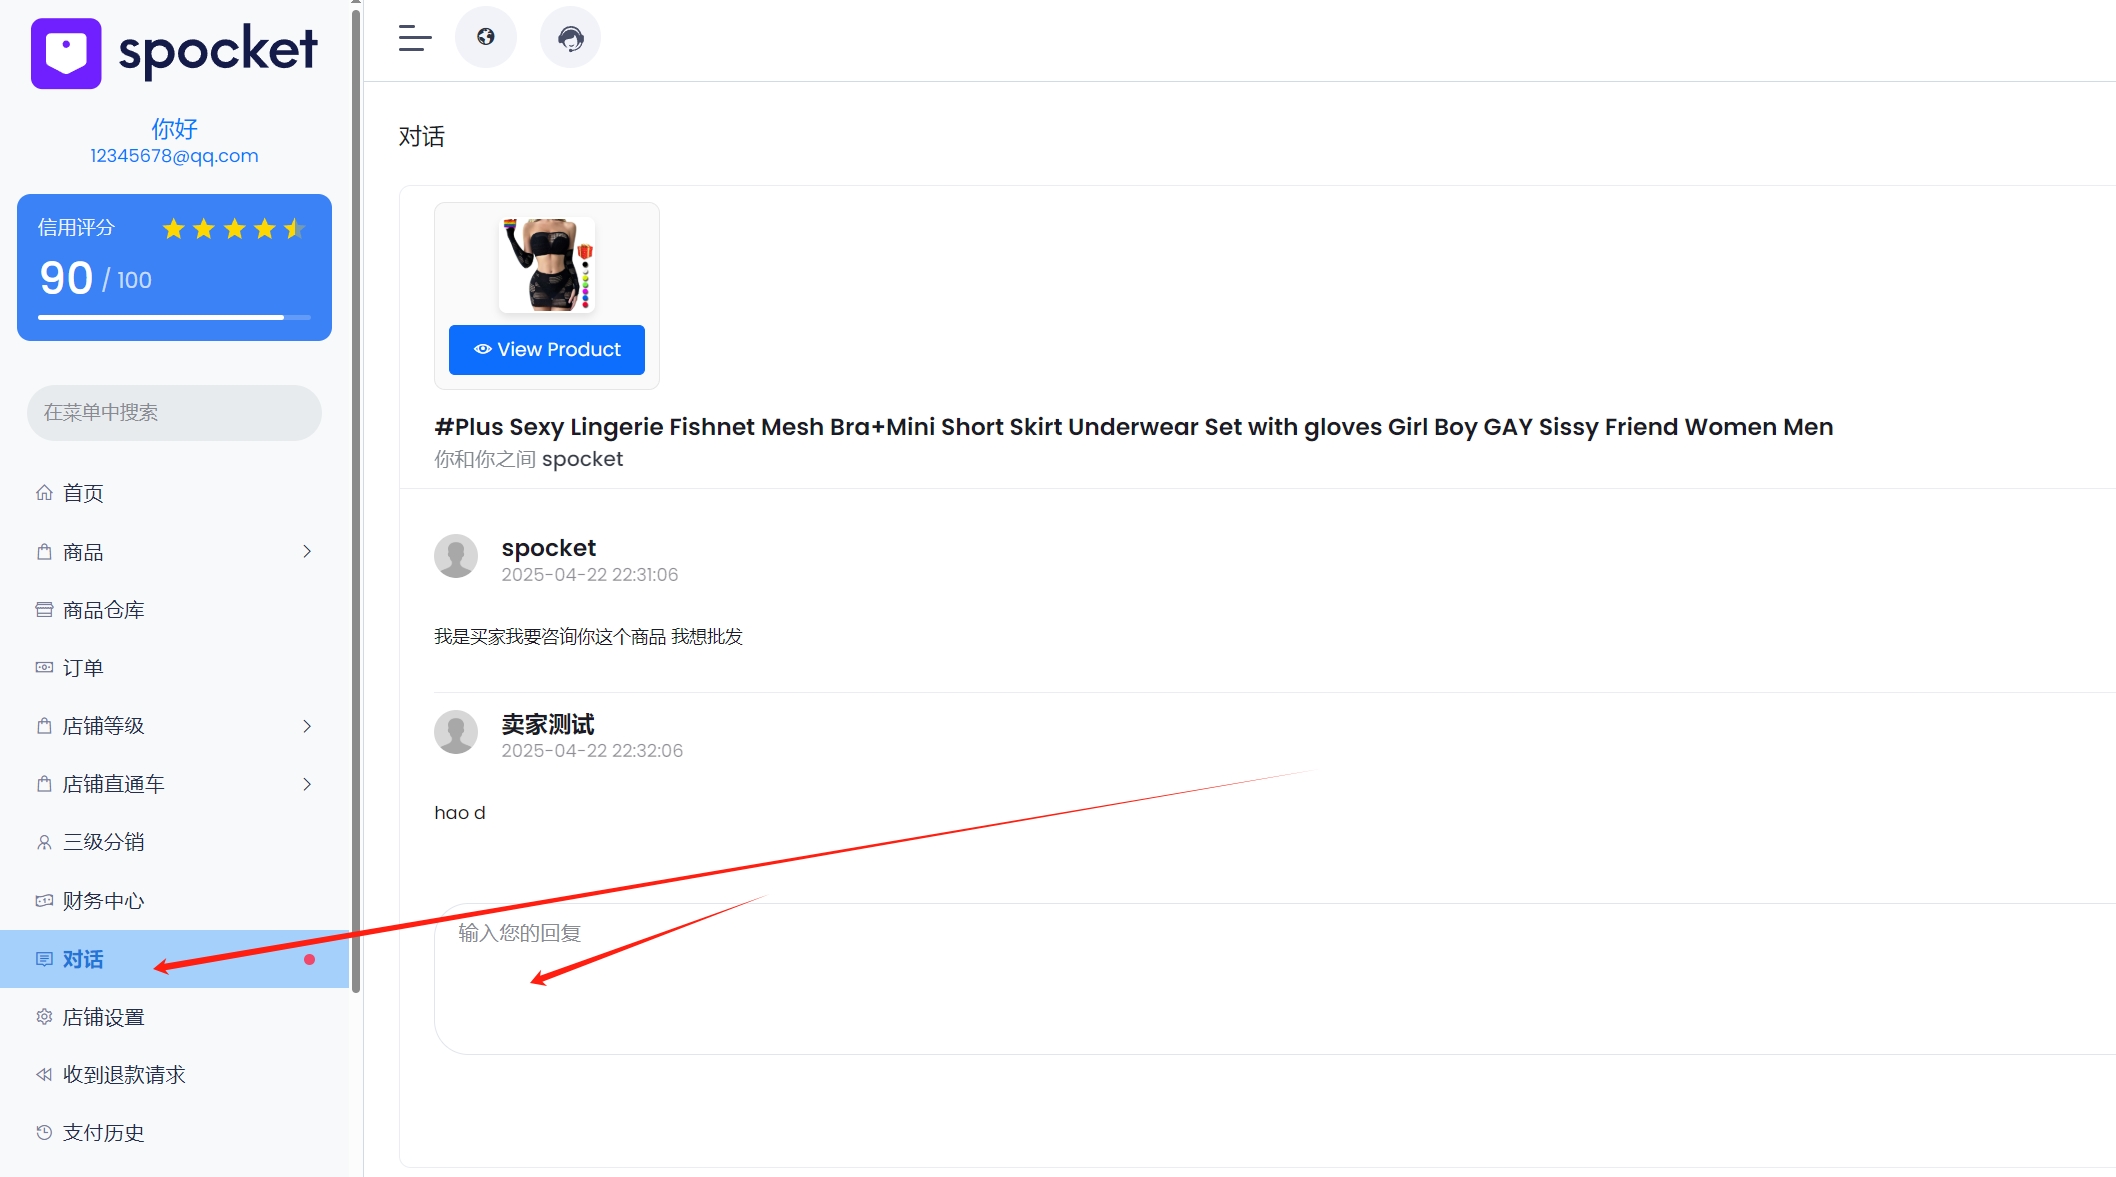This screenshot has width=2116, height=1177.
Task: Open the hamburger menu icon
Action: coord(414,38)
